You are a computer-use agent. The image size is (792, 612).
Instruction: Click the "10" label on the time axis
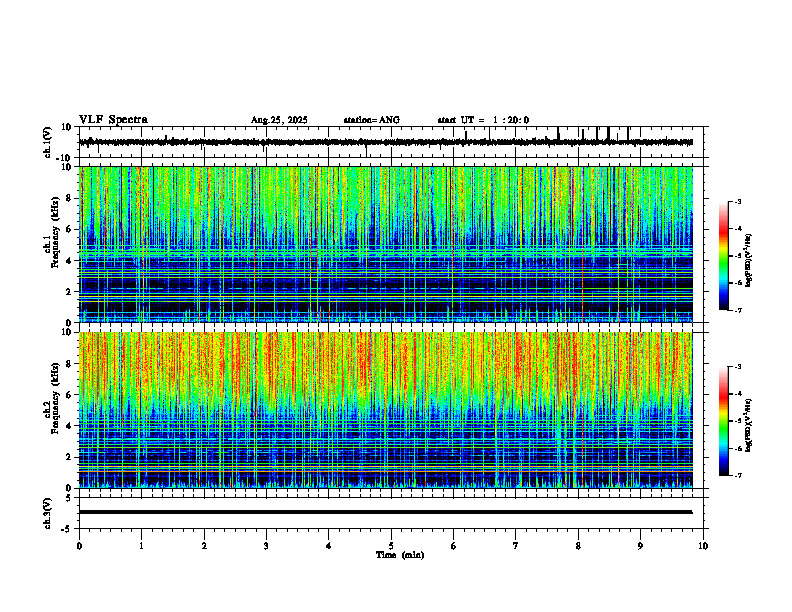[703, 546]
